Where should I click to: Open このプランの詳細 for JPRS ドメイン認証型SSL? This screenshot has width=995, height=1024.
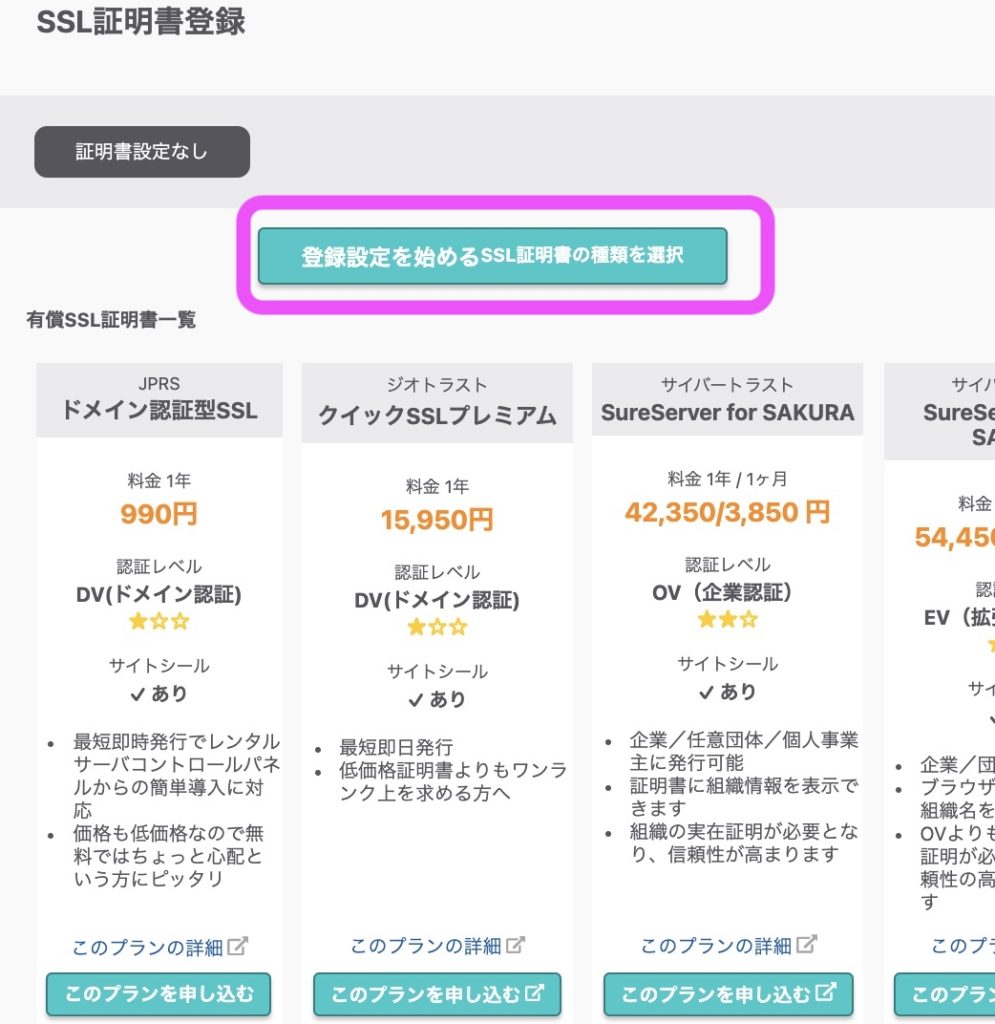pyautogui.click(x=148, y=947)
